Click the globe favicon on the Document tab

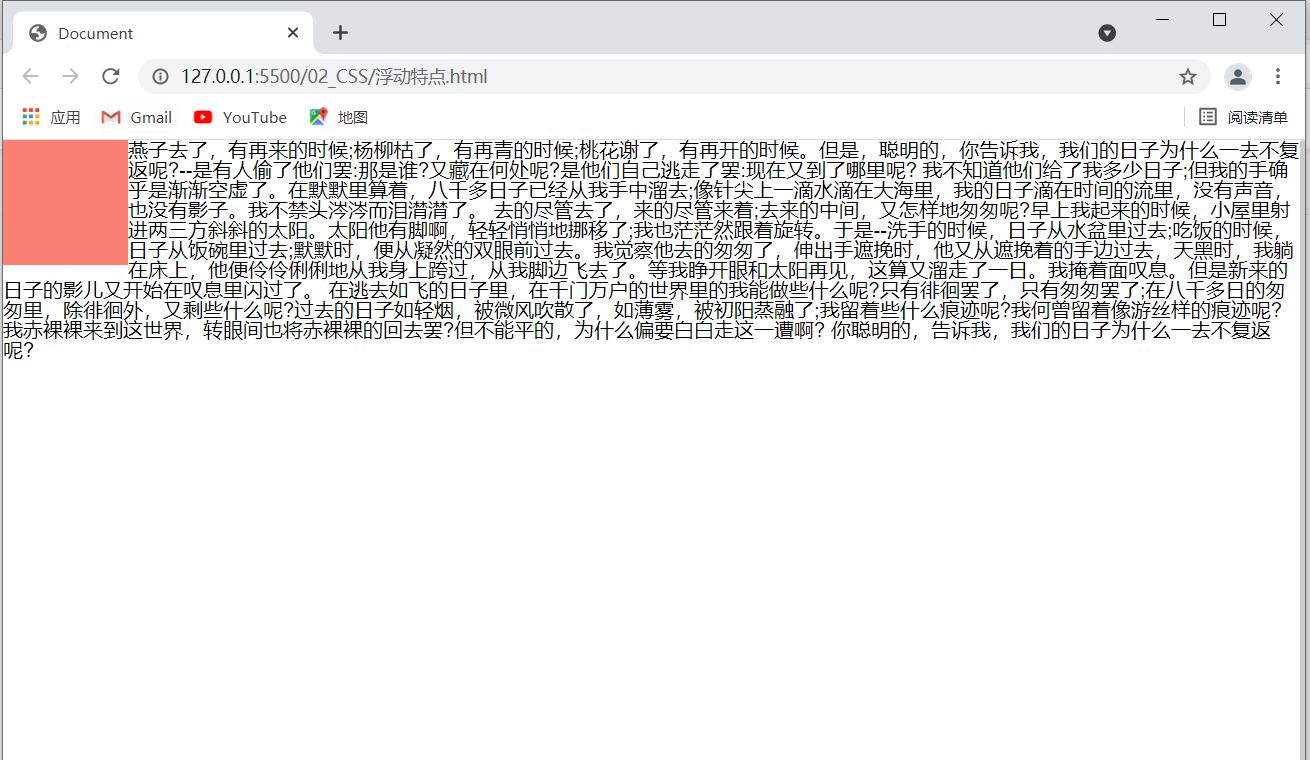[38, 33]
